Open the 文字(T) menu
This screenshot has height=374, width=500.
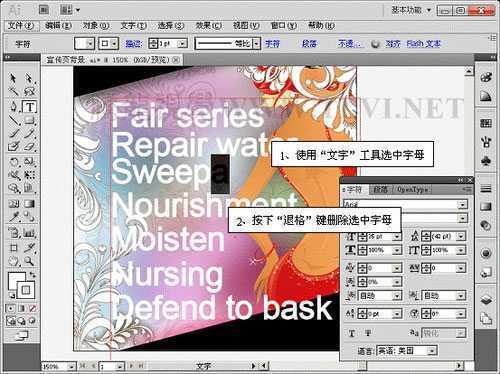(x=133, y=26)
